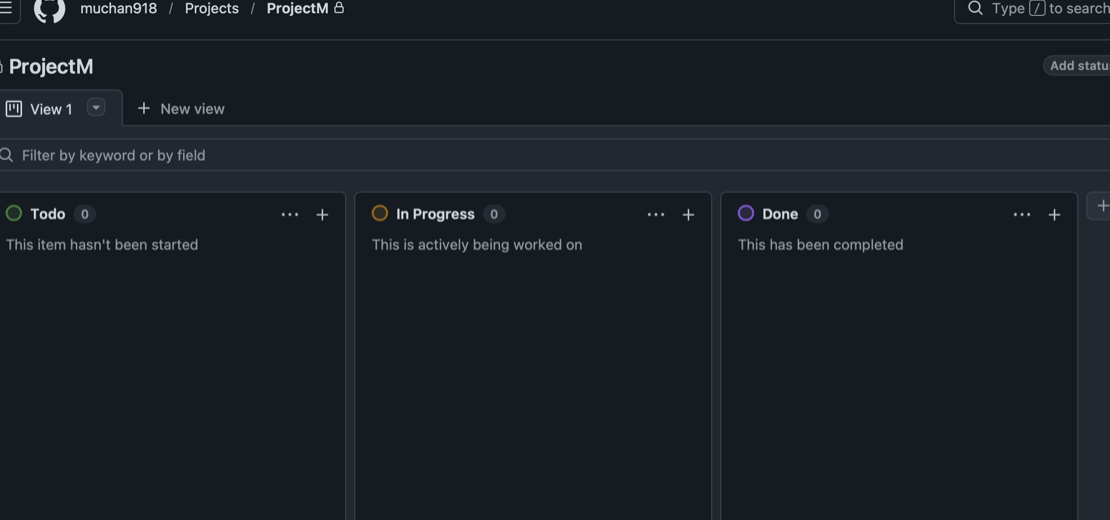This screenshot has width=1110, height=520.
Task: Open In Progress column options menu
Action: click(x=656, y=214)
